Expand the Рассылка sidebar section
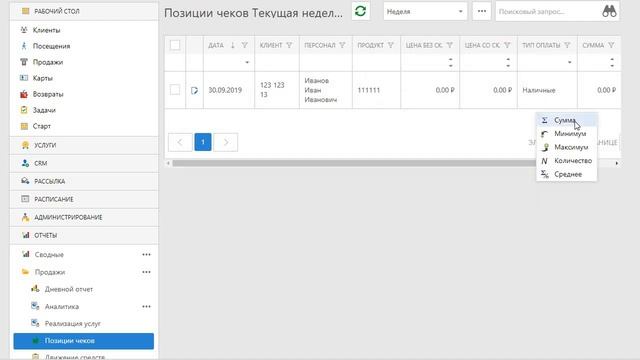 84,181
